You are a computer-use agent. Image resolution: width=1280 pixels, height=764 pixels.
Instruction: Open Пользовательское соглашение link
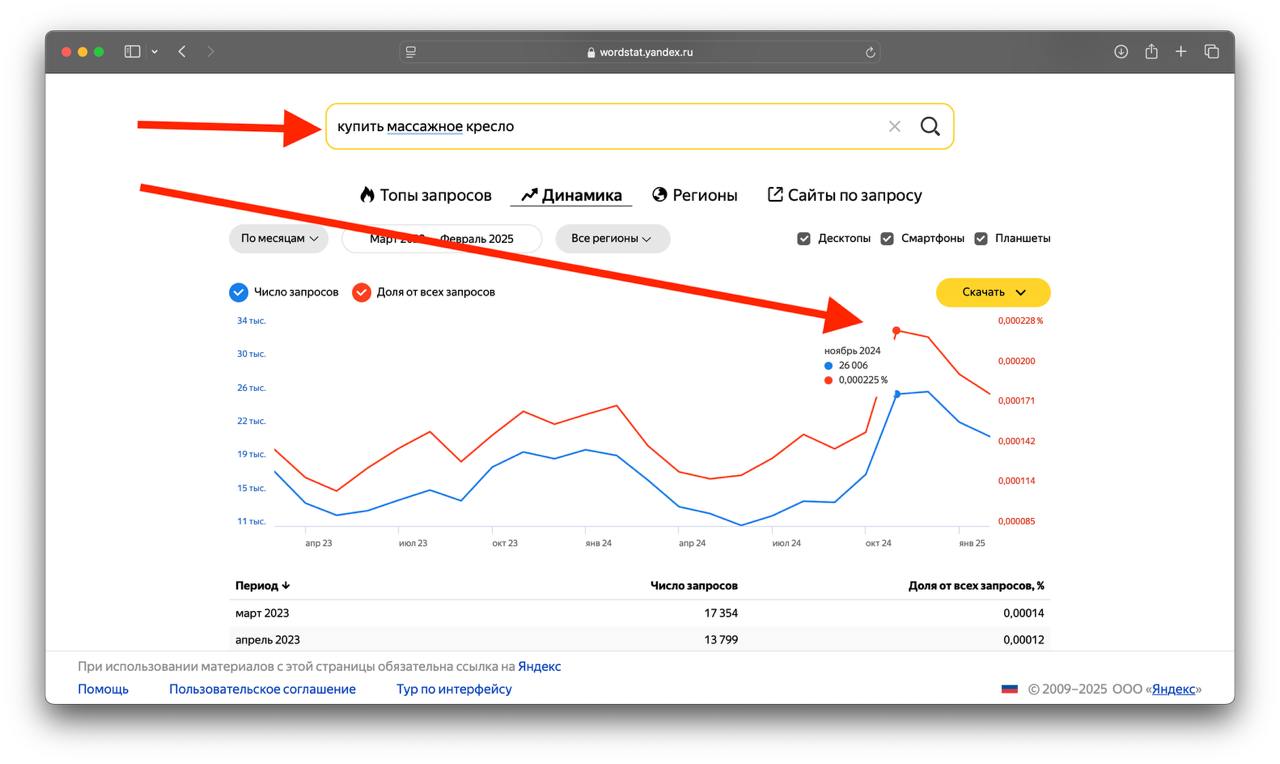click(x=262, y=689)
